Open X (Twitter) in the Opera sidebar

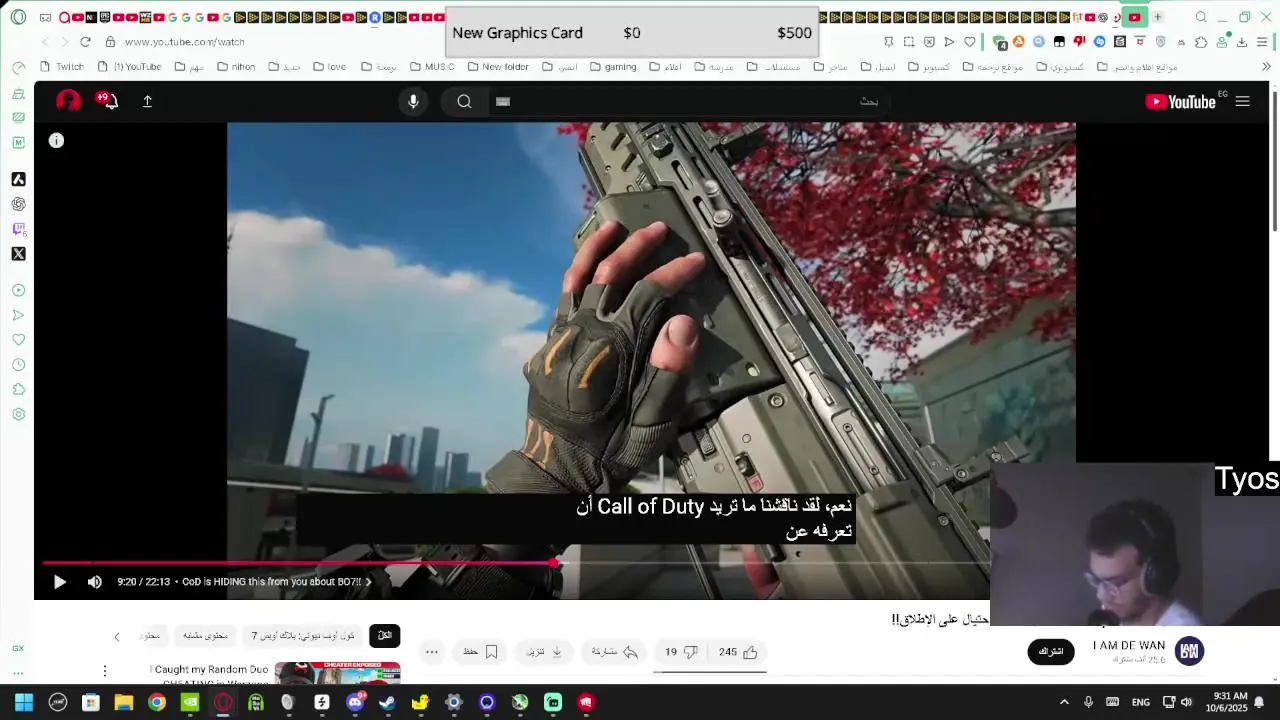click(18, 254)
